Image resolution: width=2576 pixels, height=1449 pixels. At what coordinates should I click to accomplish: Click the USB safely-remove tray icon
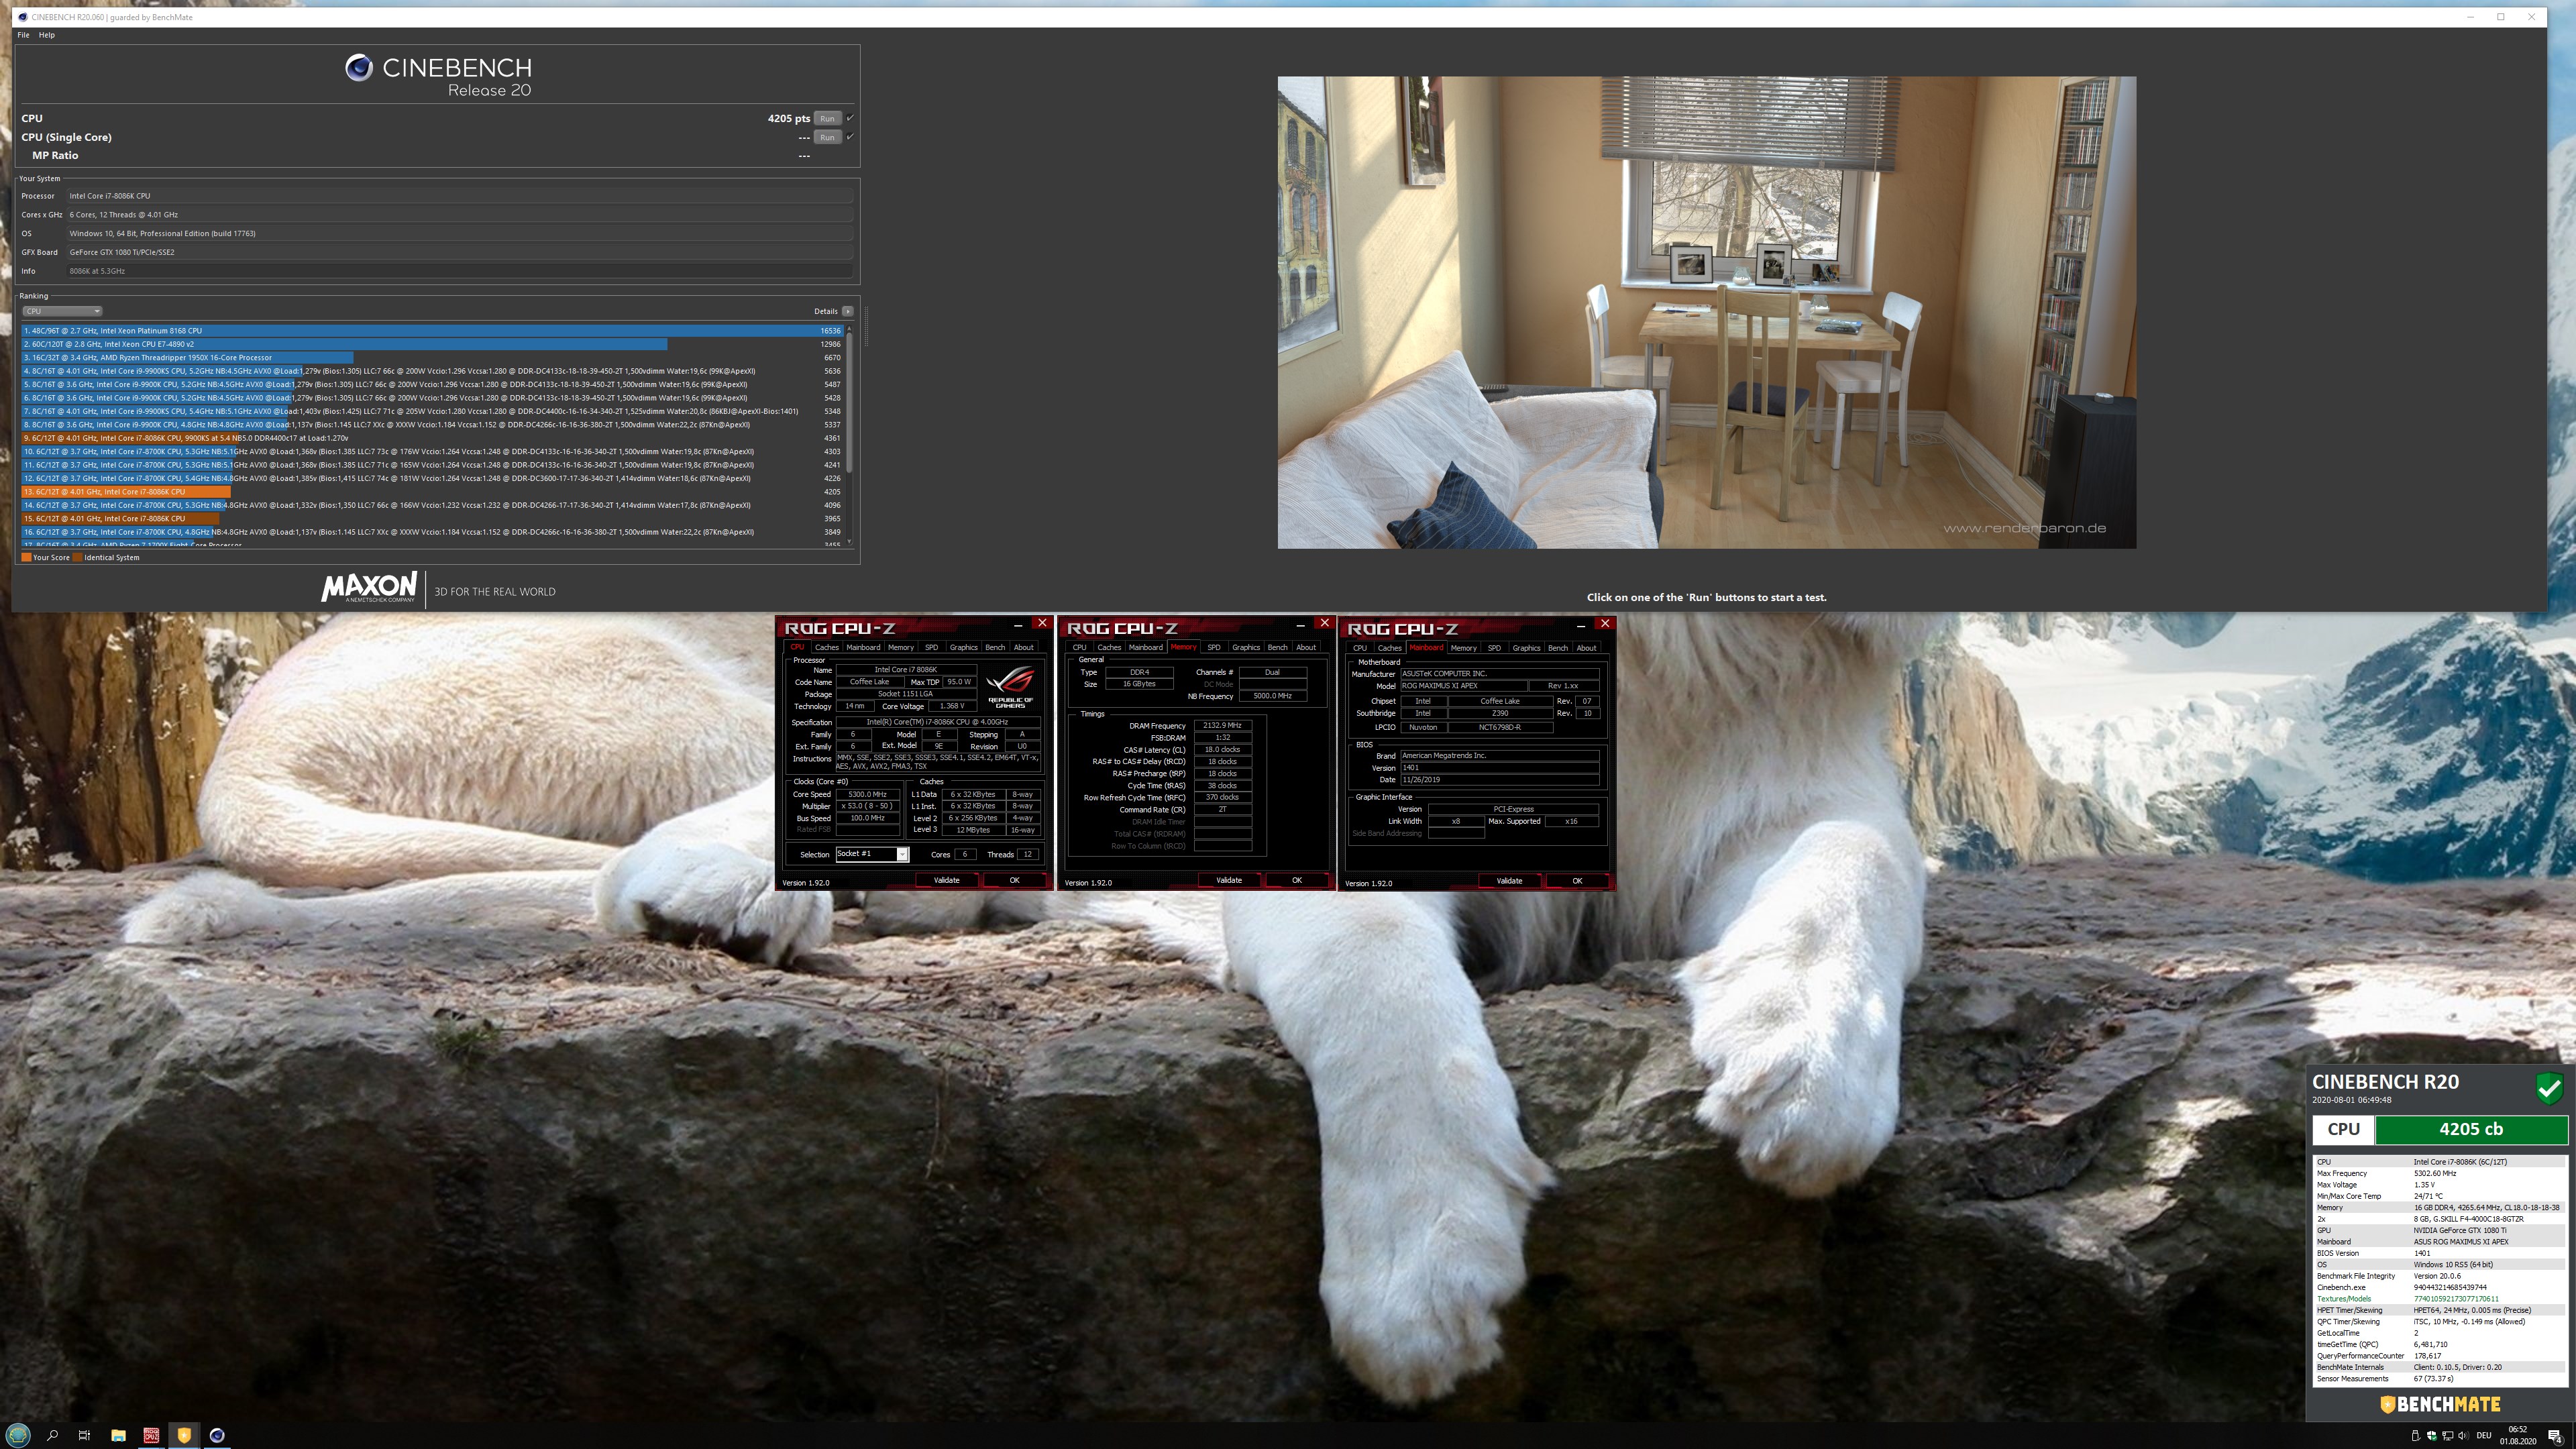pyautogui.click(x=2416, y=1436)
